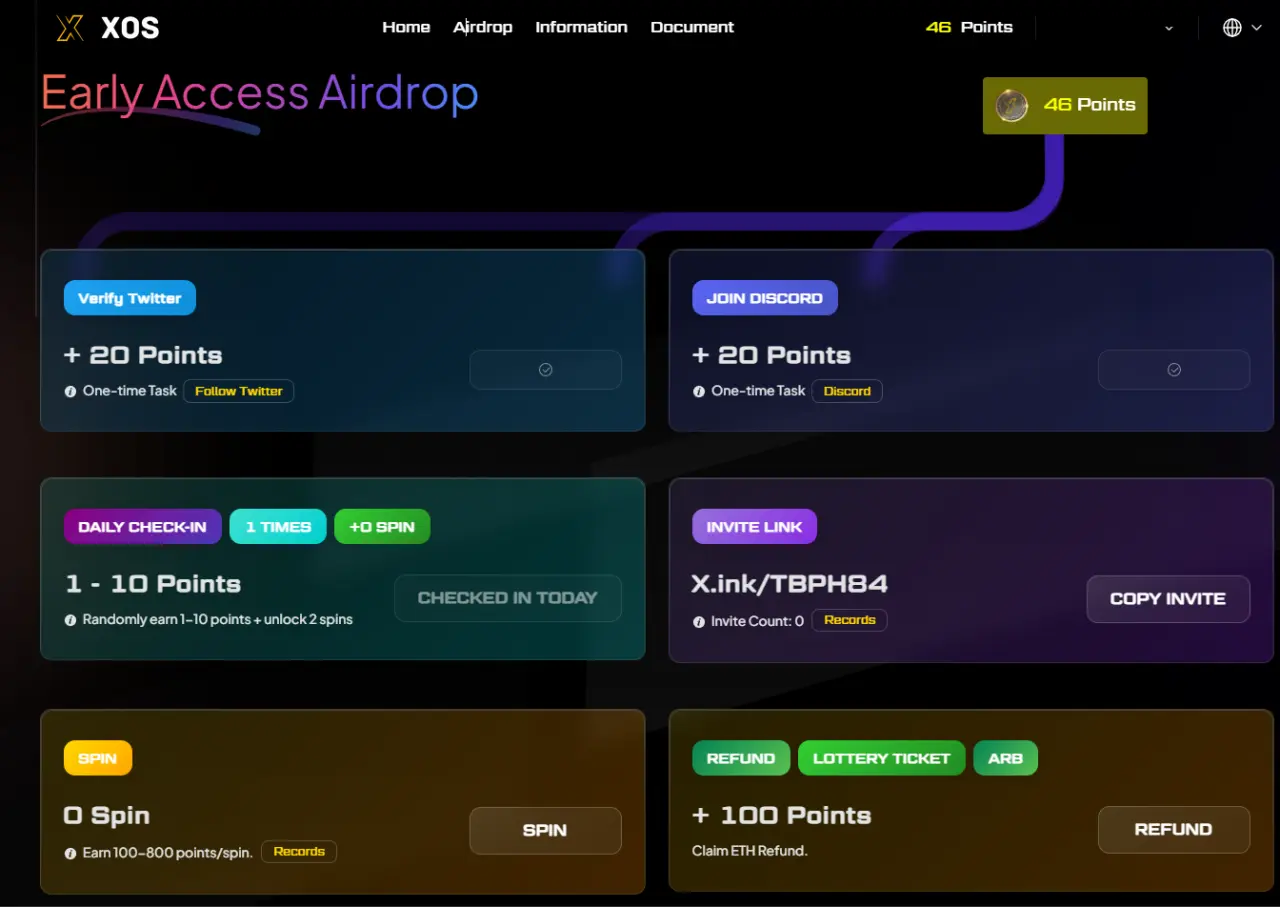Click the LOTTERY TICKET badge
This screenshot has height=907, width=1280.
tap(882, 758)
